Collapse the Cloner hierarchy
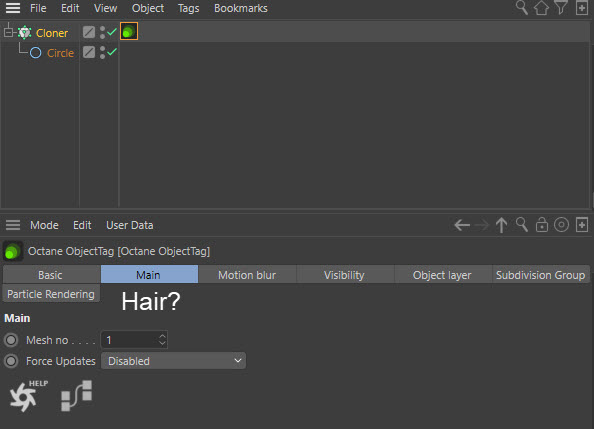 pos(8,33)
